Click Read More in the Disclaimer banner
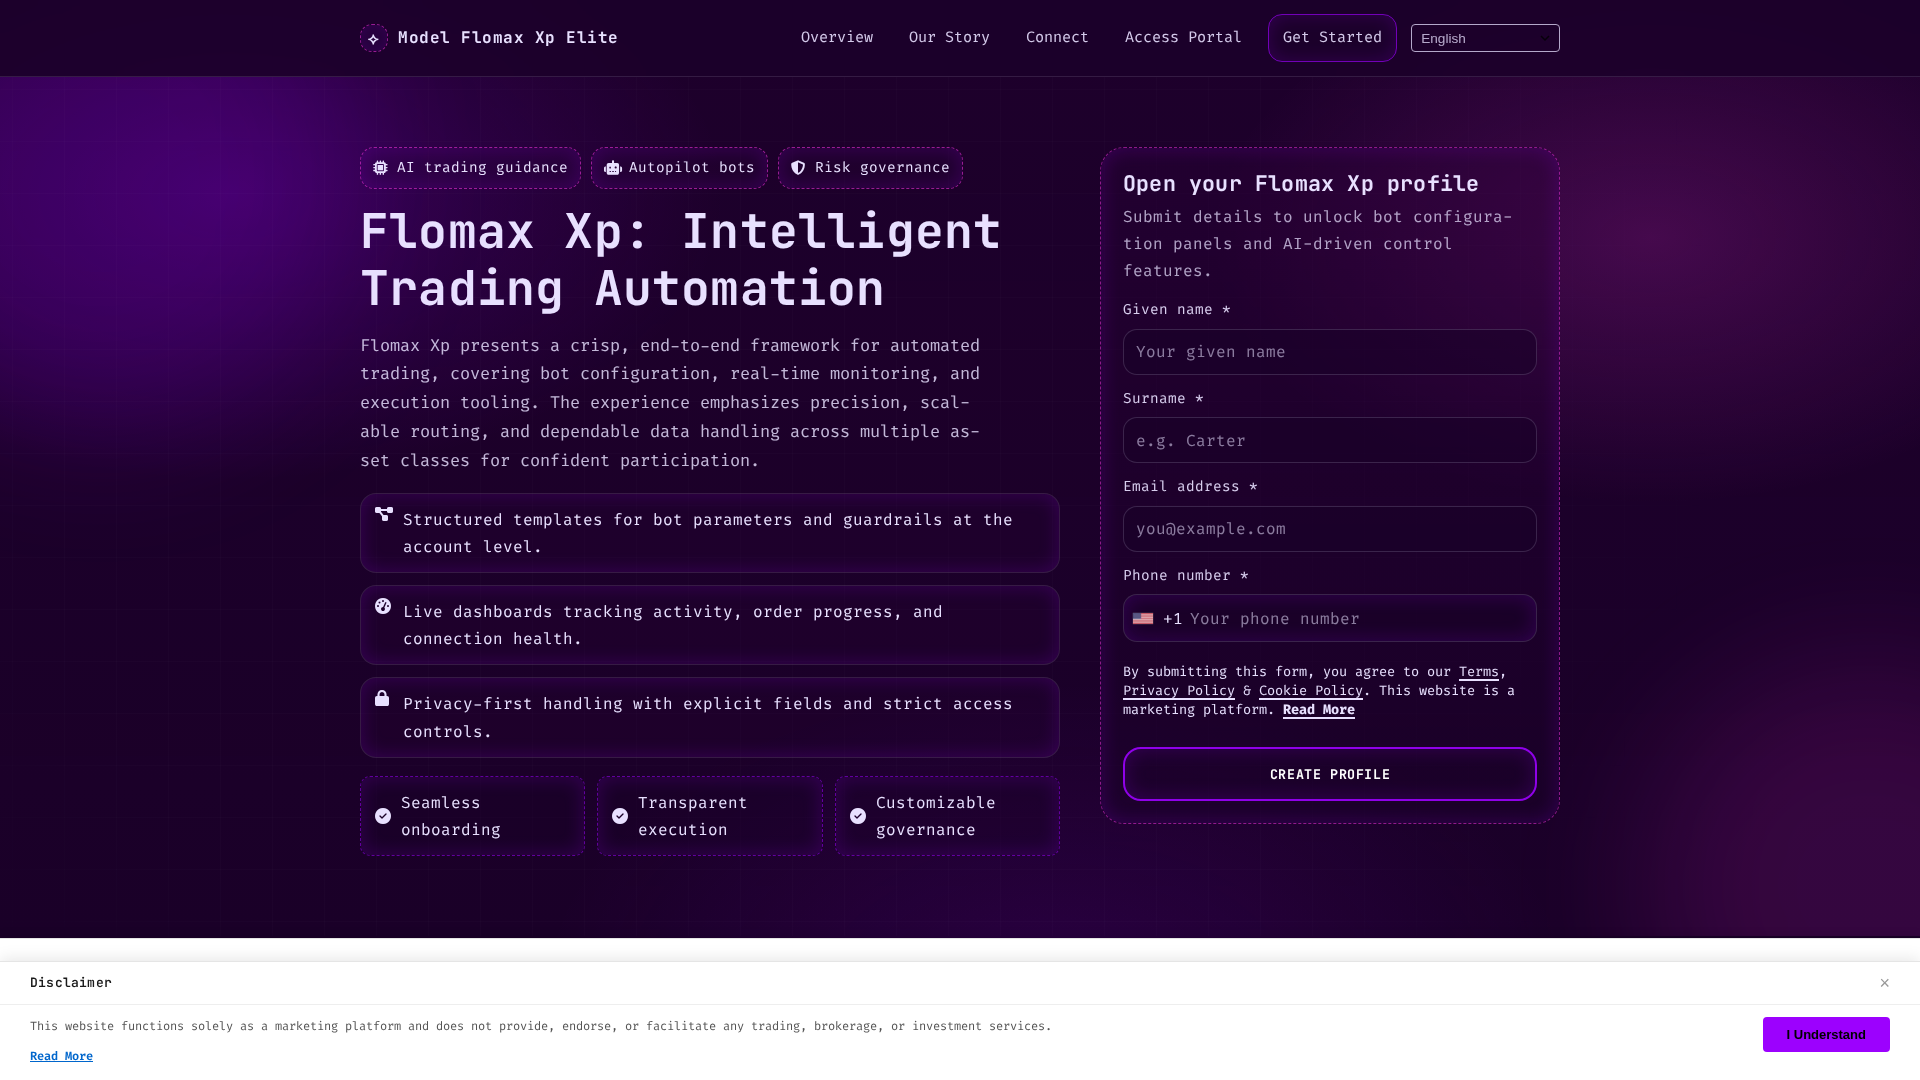Image resolution: width=1920 pixels, height=1080 pixels. (x=61, y=1056)
